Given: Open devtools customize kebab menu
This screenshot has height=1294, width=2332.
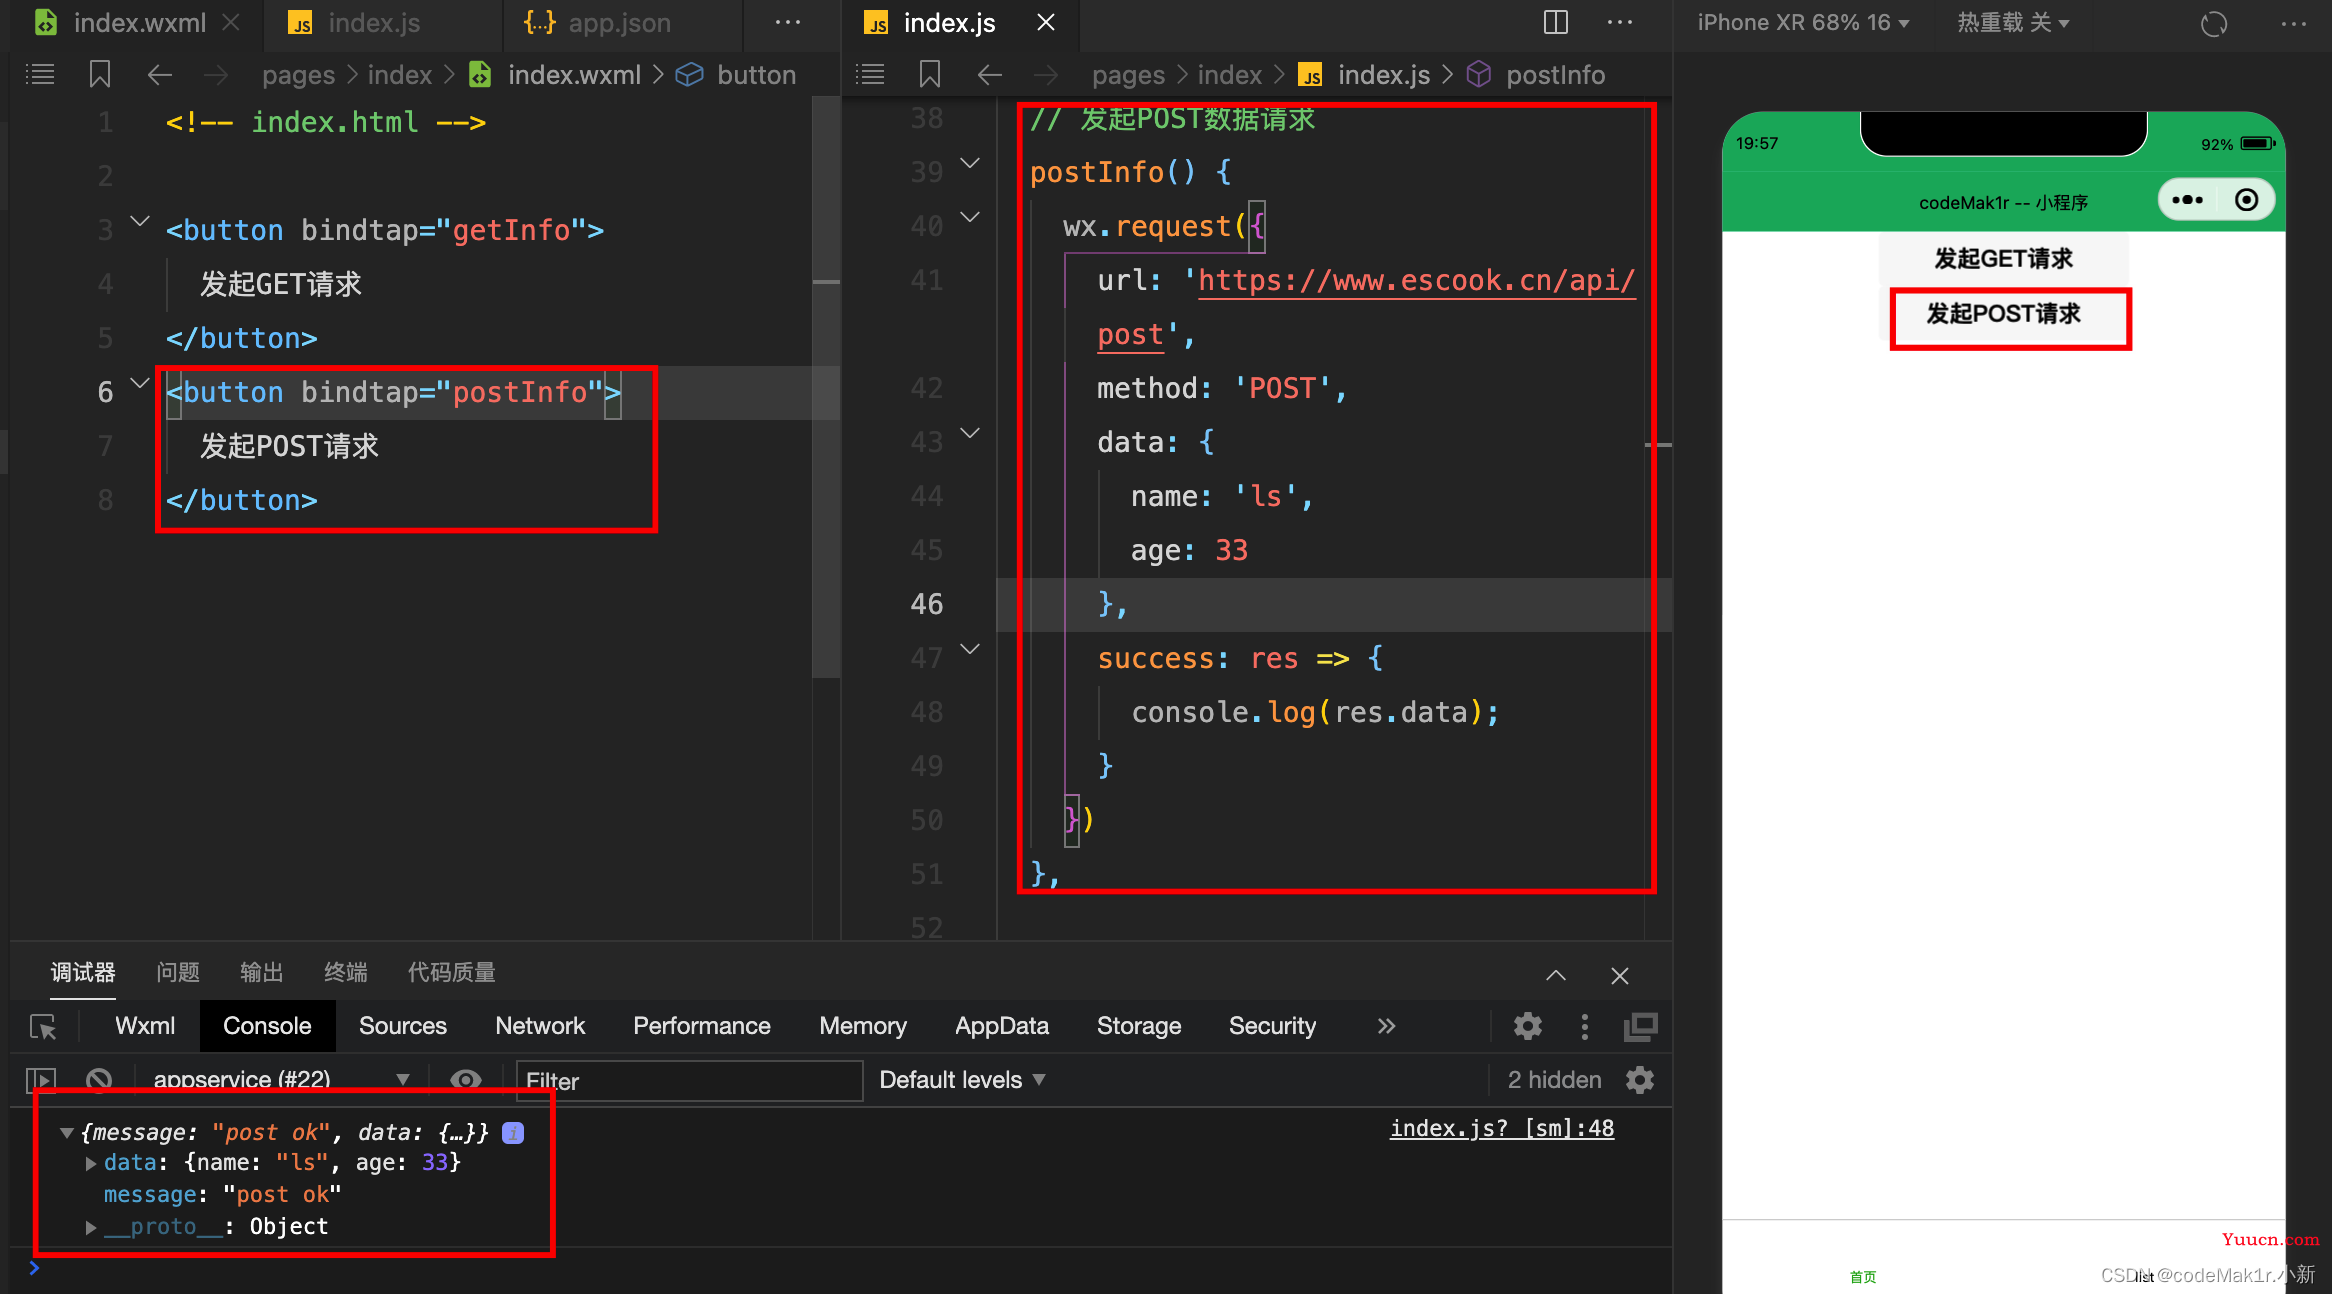Looking at the screenshot, I should (x=1584, y=1026).
